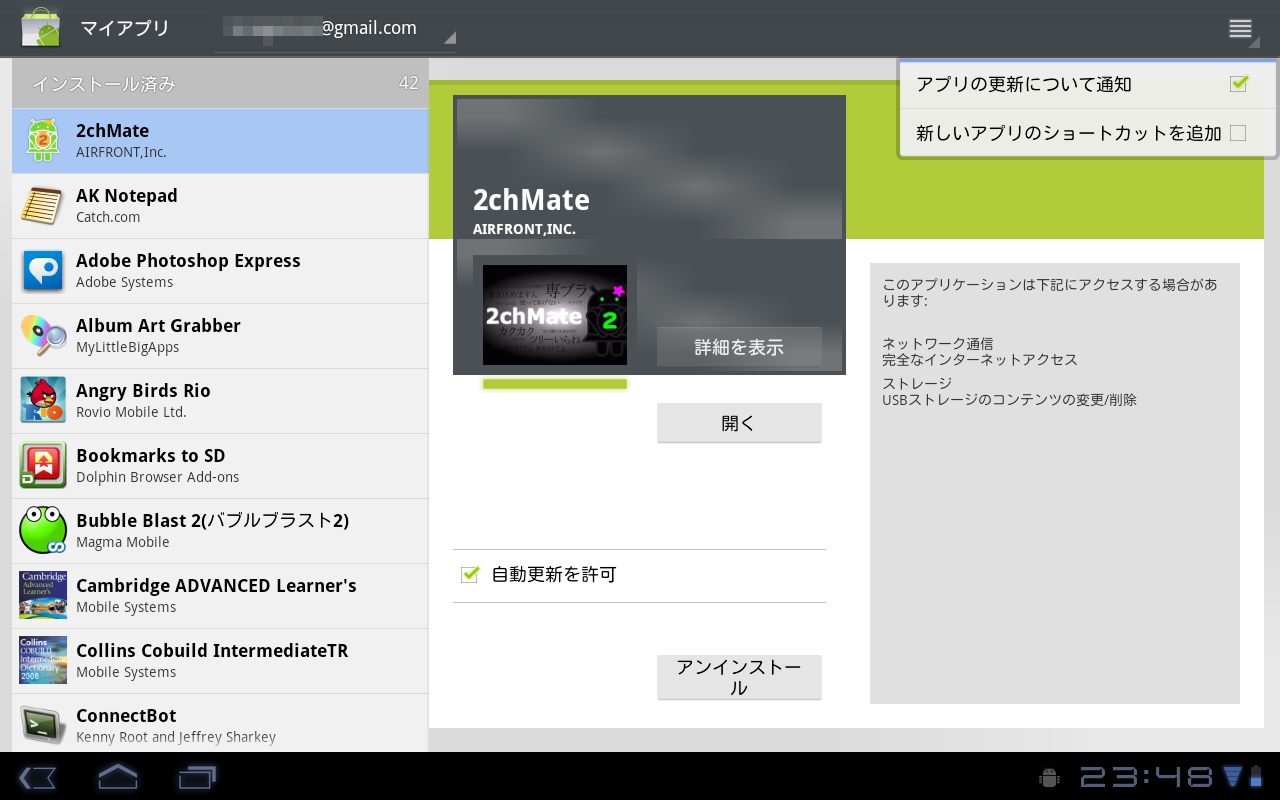Click the Bookmarks to SD icon
Viewport: 1280px width, 800px height.
click(x=42, y=465)
